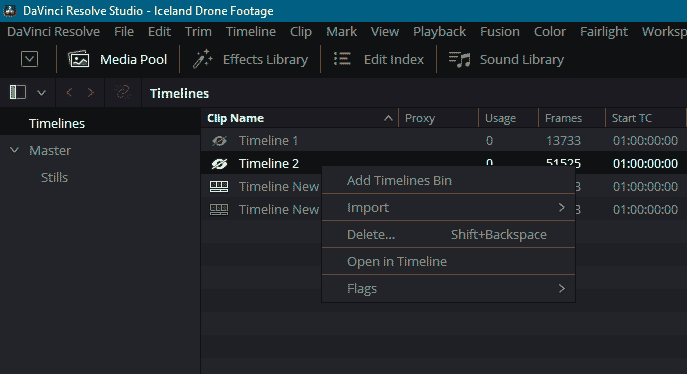Click the second Timeline New timeline icon

point(219,210)
